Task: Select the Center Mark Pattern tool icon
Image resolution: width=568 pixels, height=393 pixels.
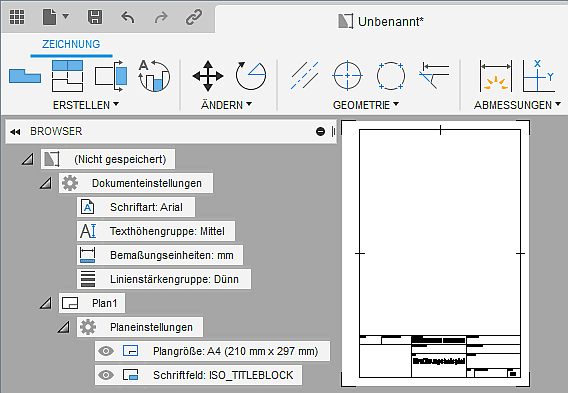Action: [390, 76]
